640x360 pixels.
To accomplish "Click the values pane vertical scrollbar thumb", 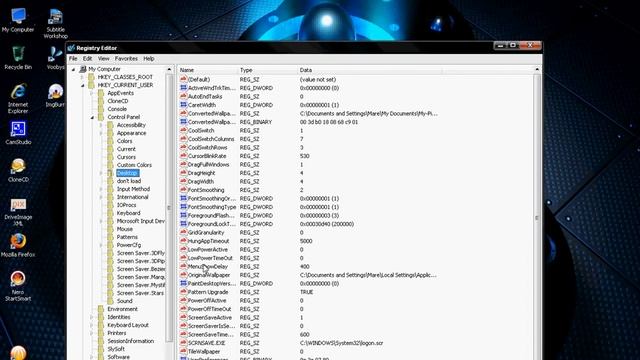I will pyautogui.click(x=537, y=218).
